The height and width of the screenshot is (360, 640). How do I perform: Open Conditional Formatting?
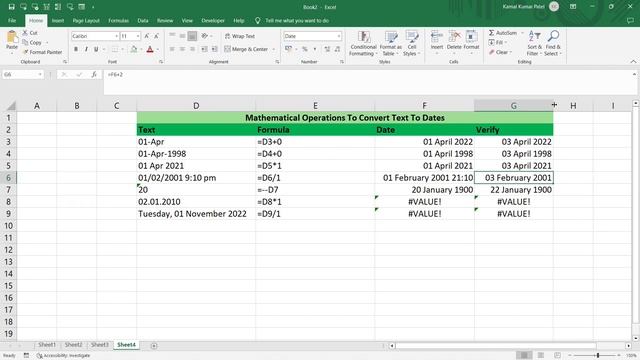[363, 44]
